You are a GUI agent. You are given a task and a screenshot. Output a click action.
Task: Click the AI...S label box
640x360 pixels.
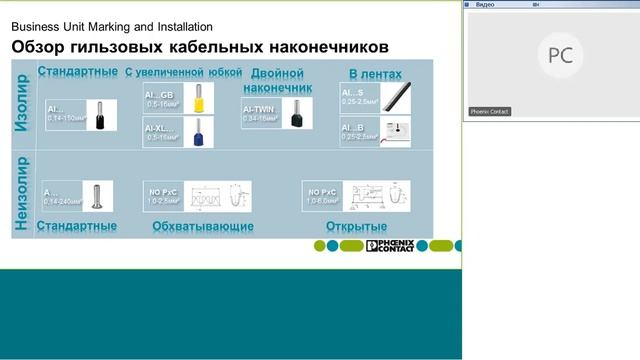tap(360, 98)
